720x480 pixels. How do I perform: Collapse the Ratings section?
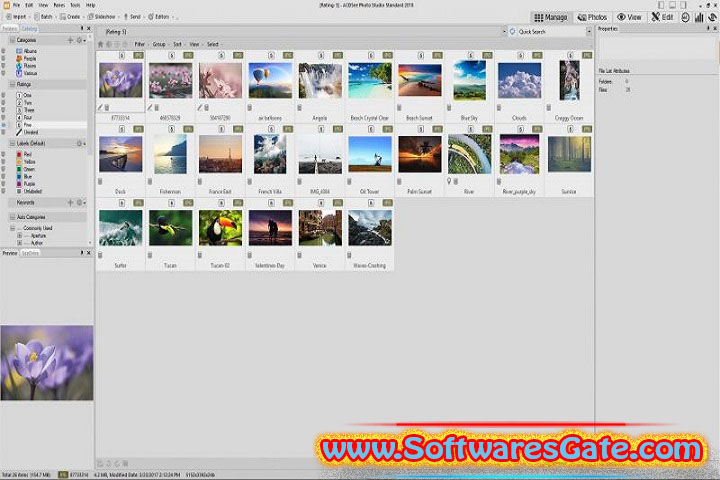(12, 85)
